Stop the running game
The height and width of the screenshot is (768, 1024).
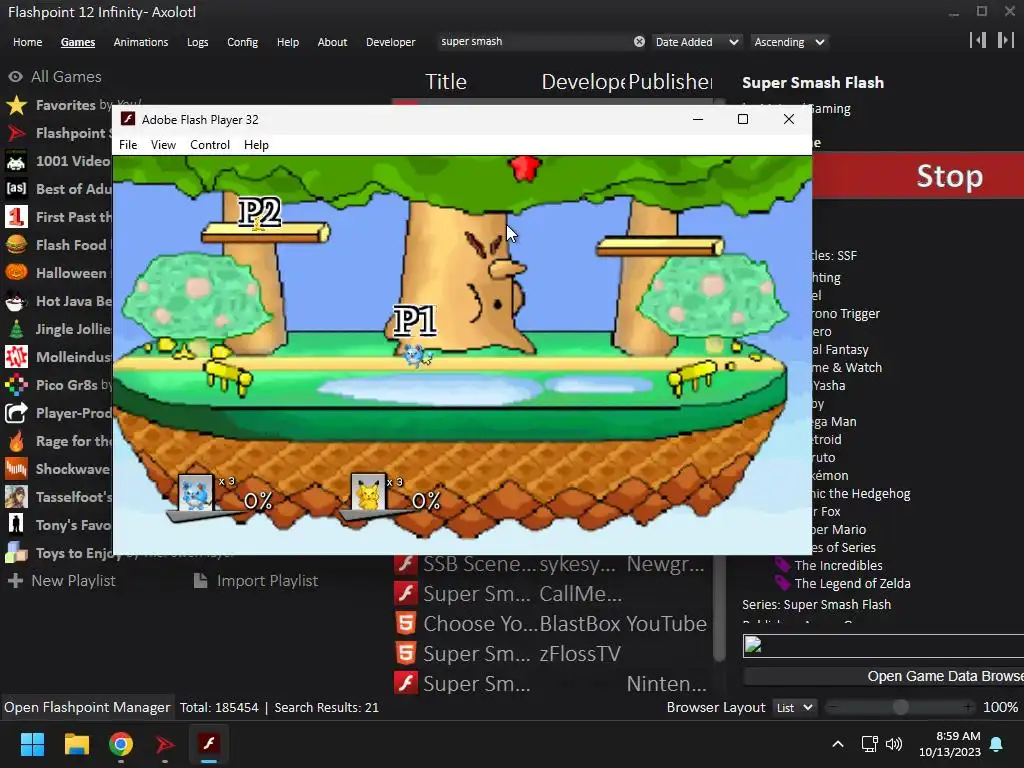(x=918, y=176)
